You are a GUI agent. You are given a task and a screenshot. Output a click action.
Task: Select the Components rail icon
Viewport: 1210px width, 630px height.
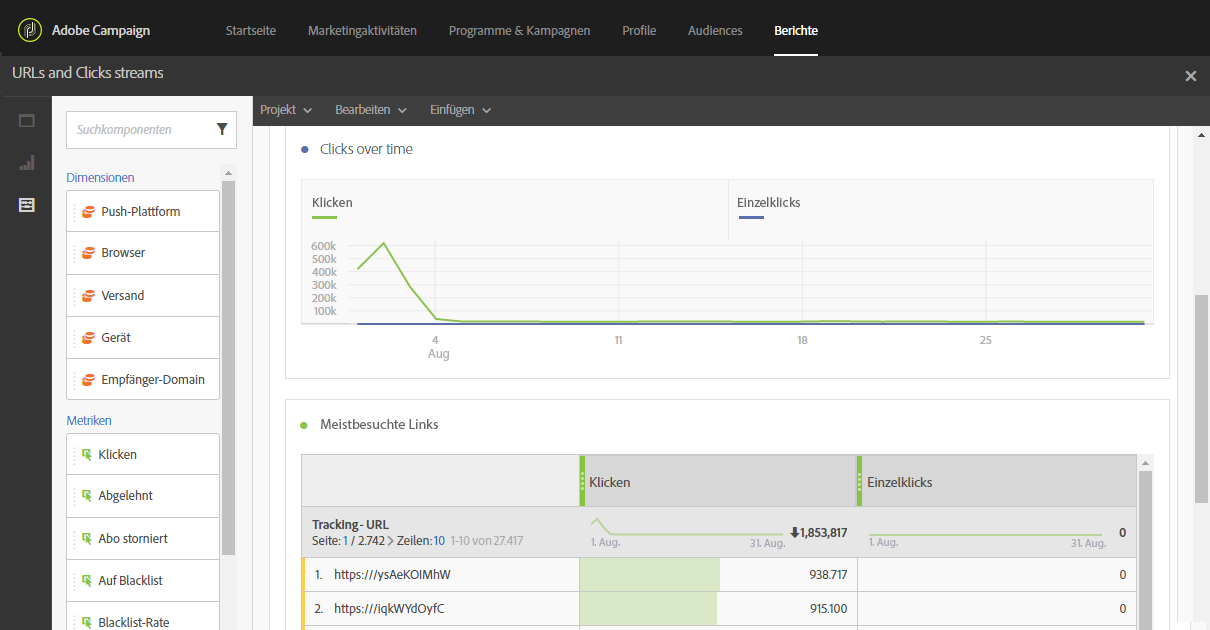[x=27, y=204]
